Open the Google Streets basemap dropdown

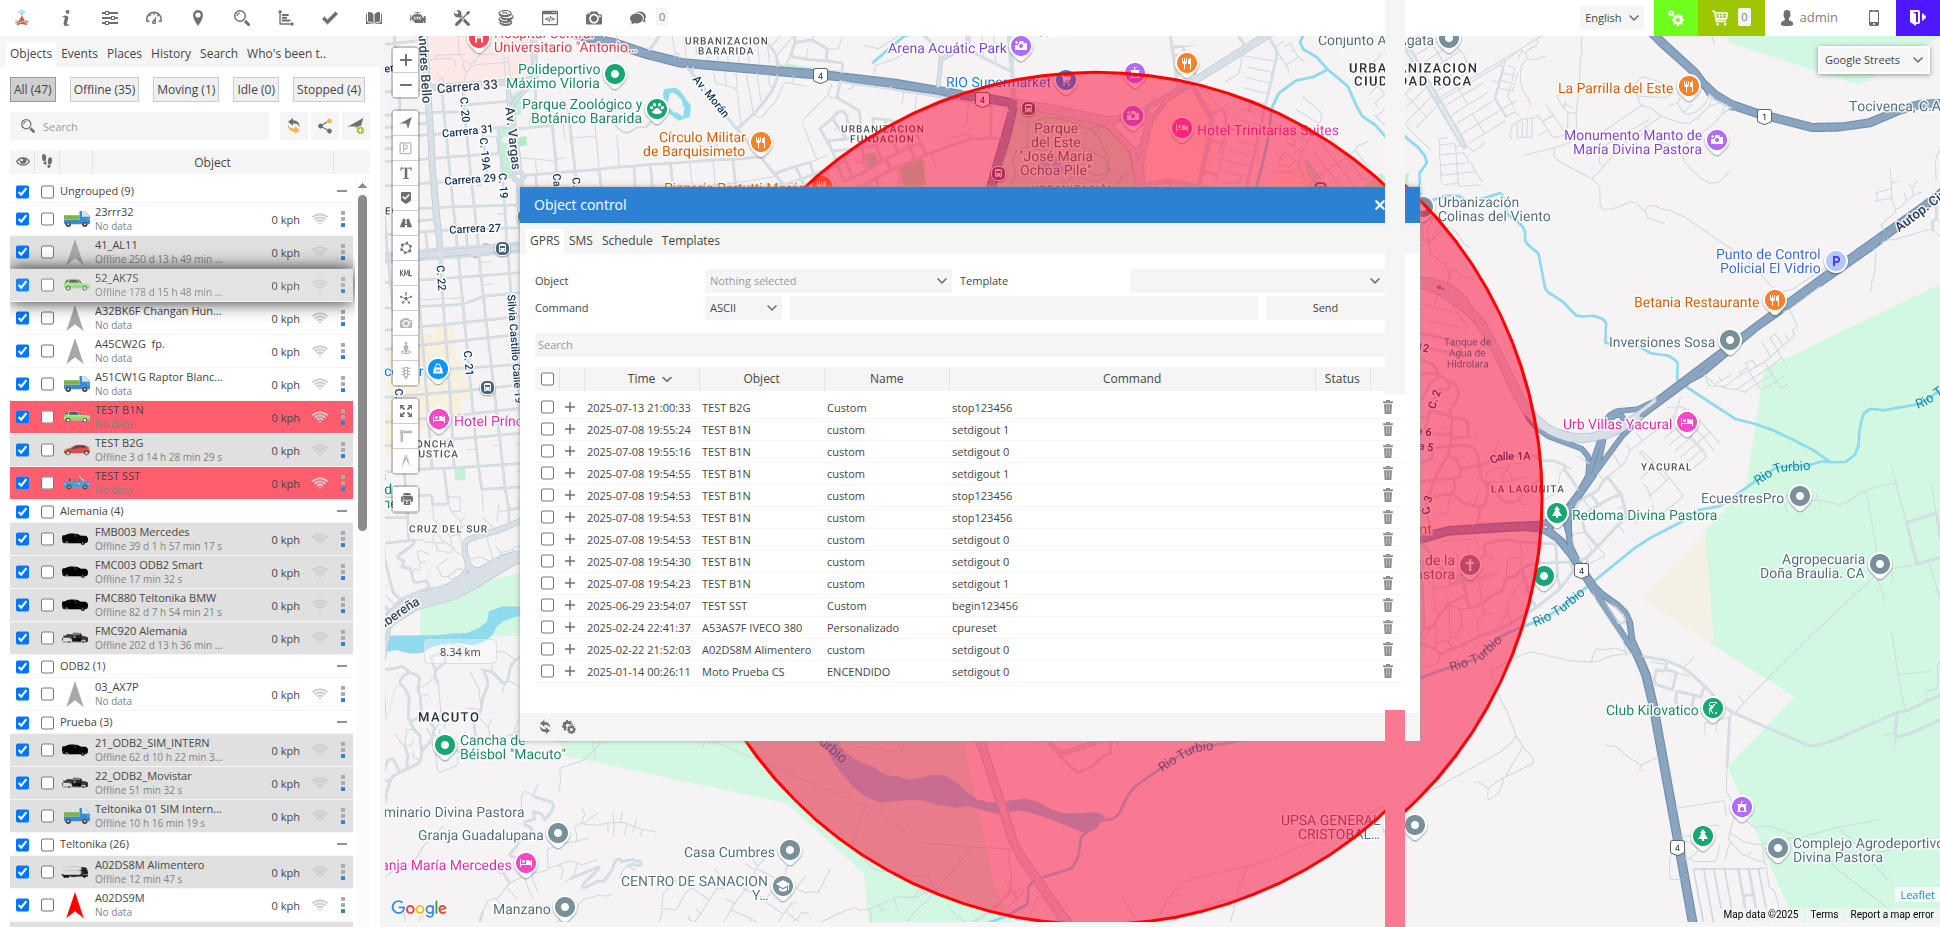(1872, 60)
